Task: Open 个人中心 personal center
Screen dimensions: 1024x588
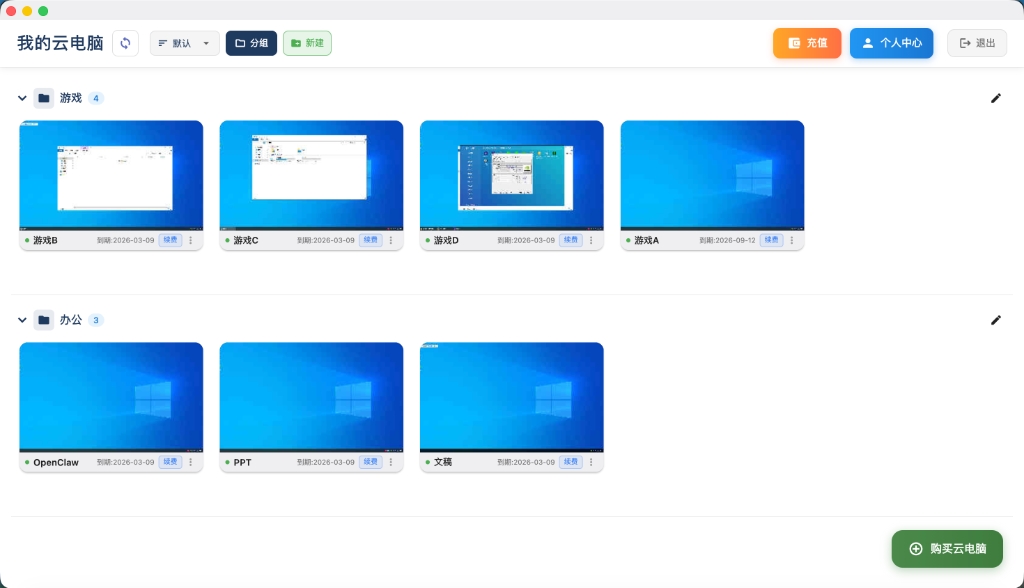Action: pyautogui.click(x=891, y=43)
